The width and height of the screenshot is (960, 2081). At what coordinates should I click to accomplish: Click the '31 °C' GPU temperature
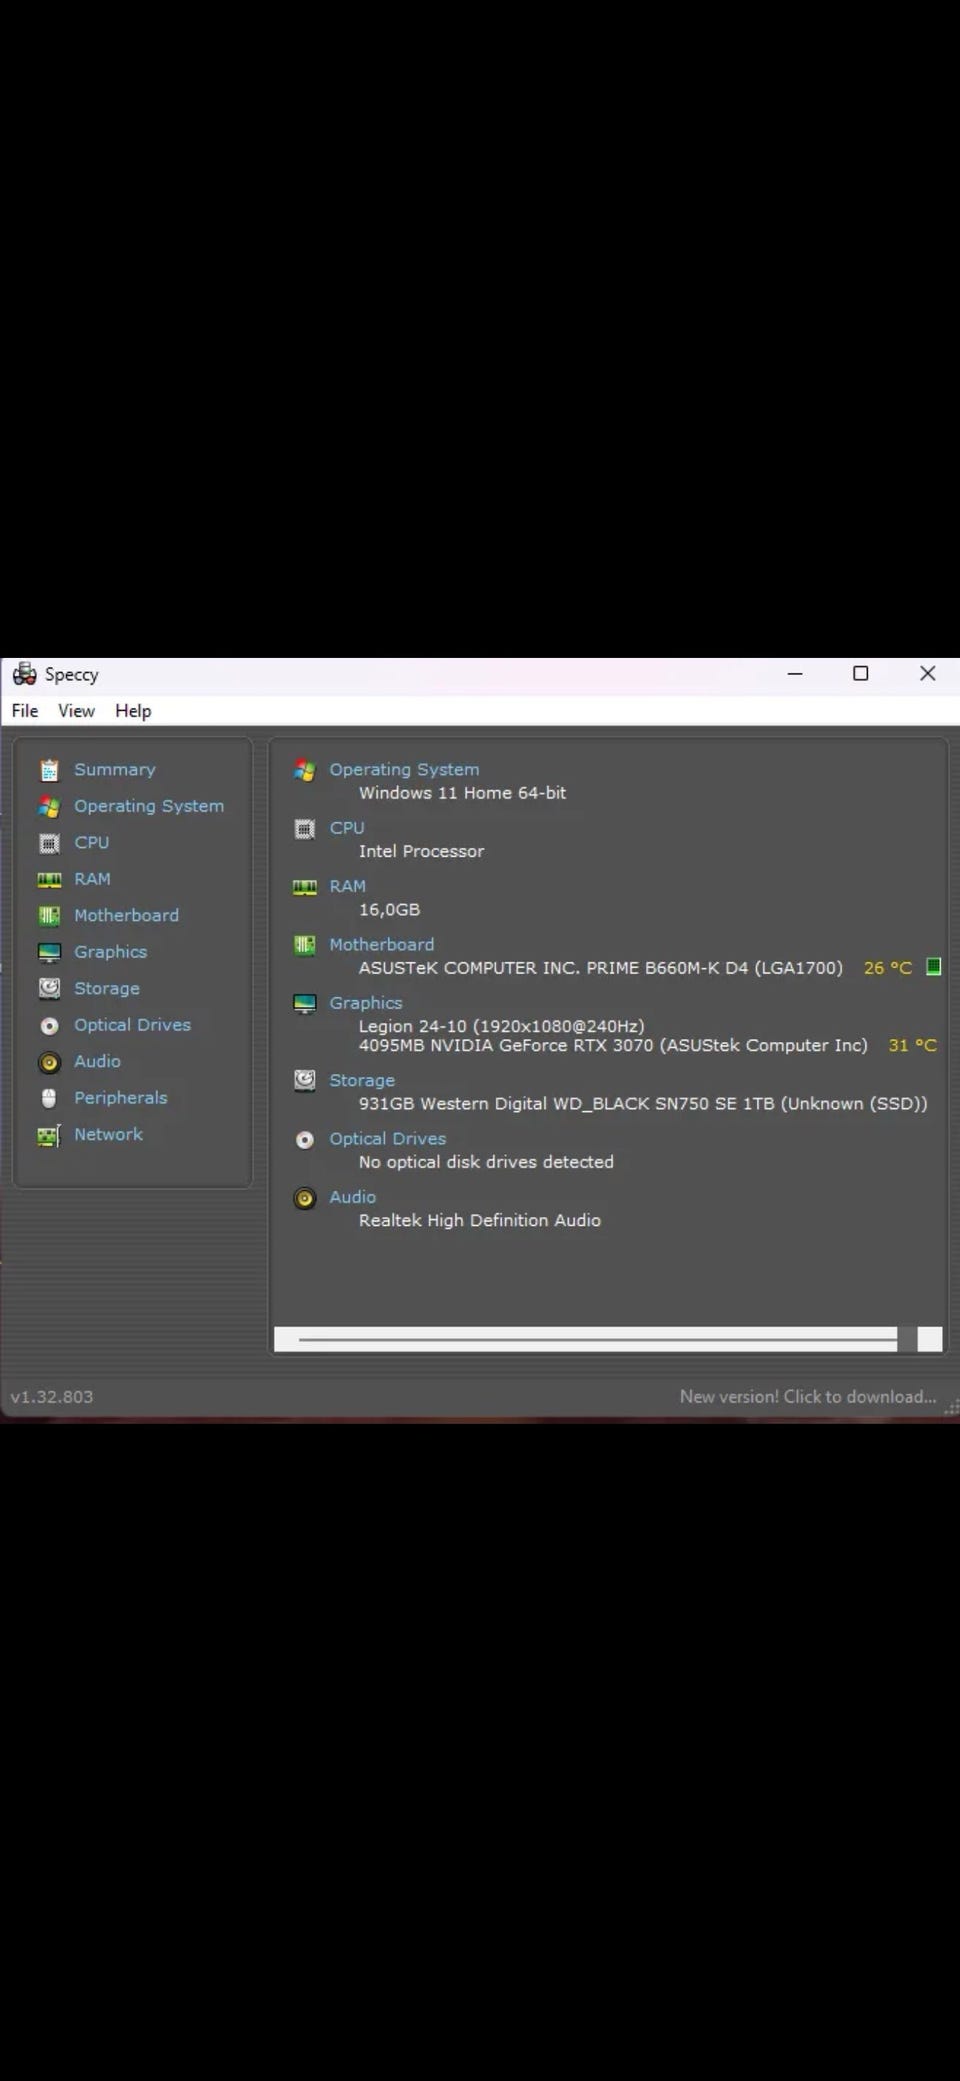913,1046
